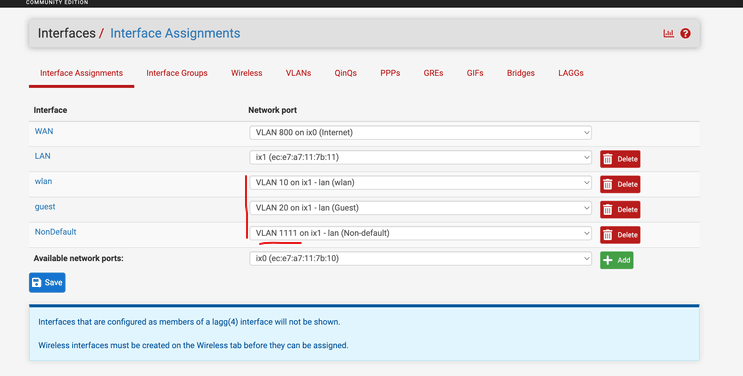Click the Interfaces breadcrumb text

[x=66, y=33]
